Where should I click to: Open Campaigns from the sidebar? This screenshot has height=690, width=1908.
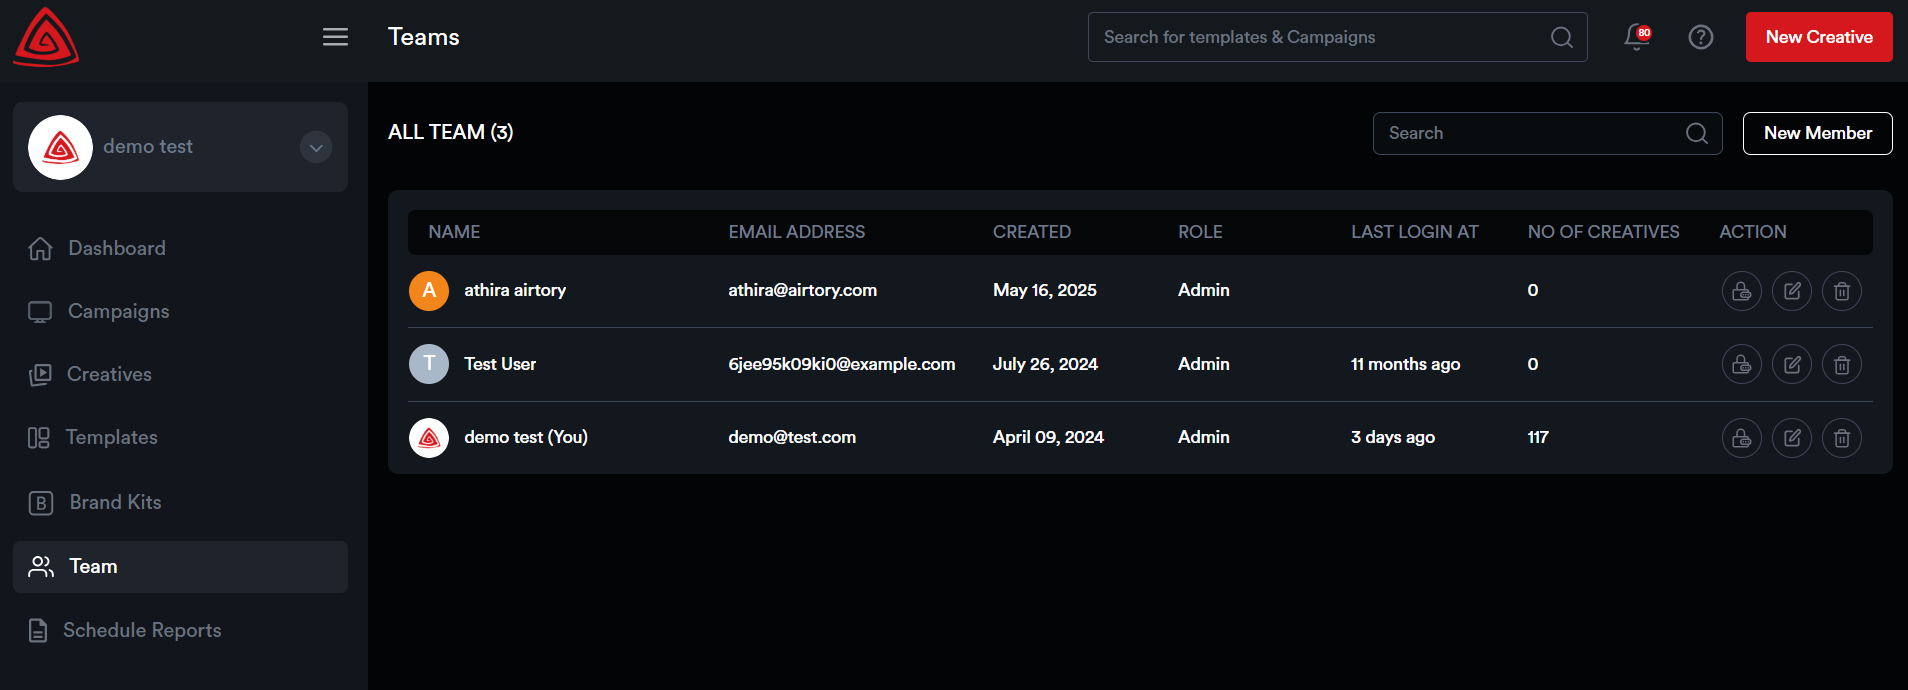[x=118, y=311]
